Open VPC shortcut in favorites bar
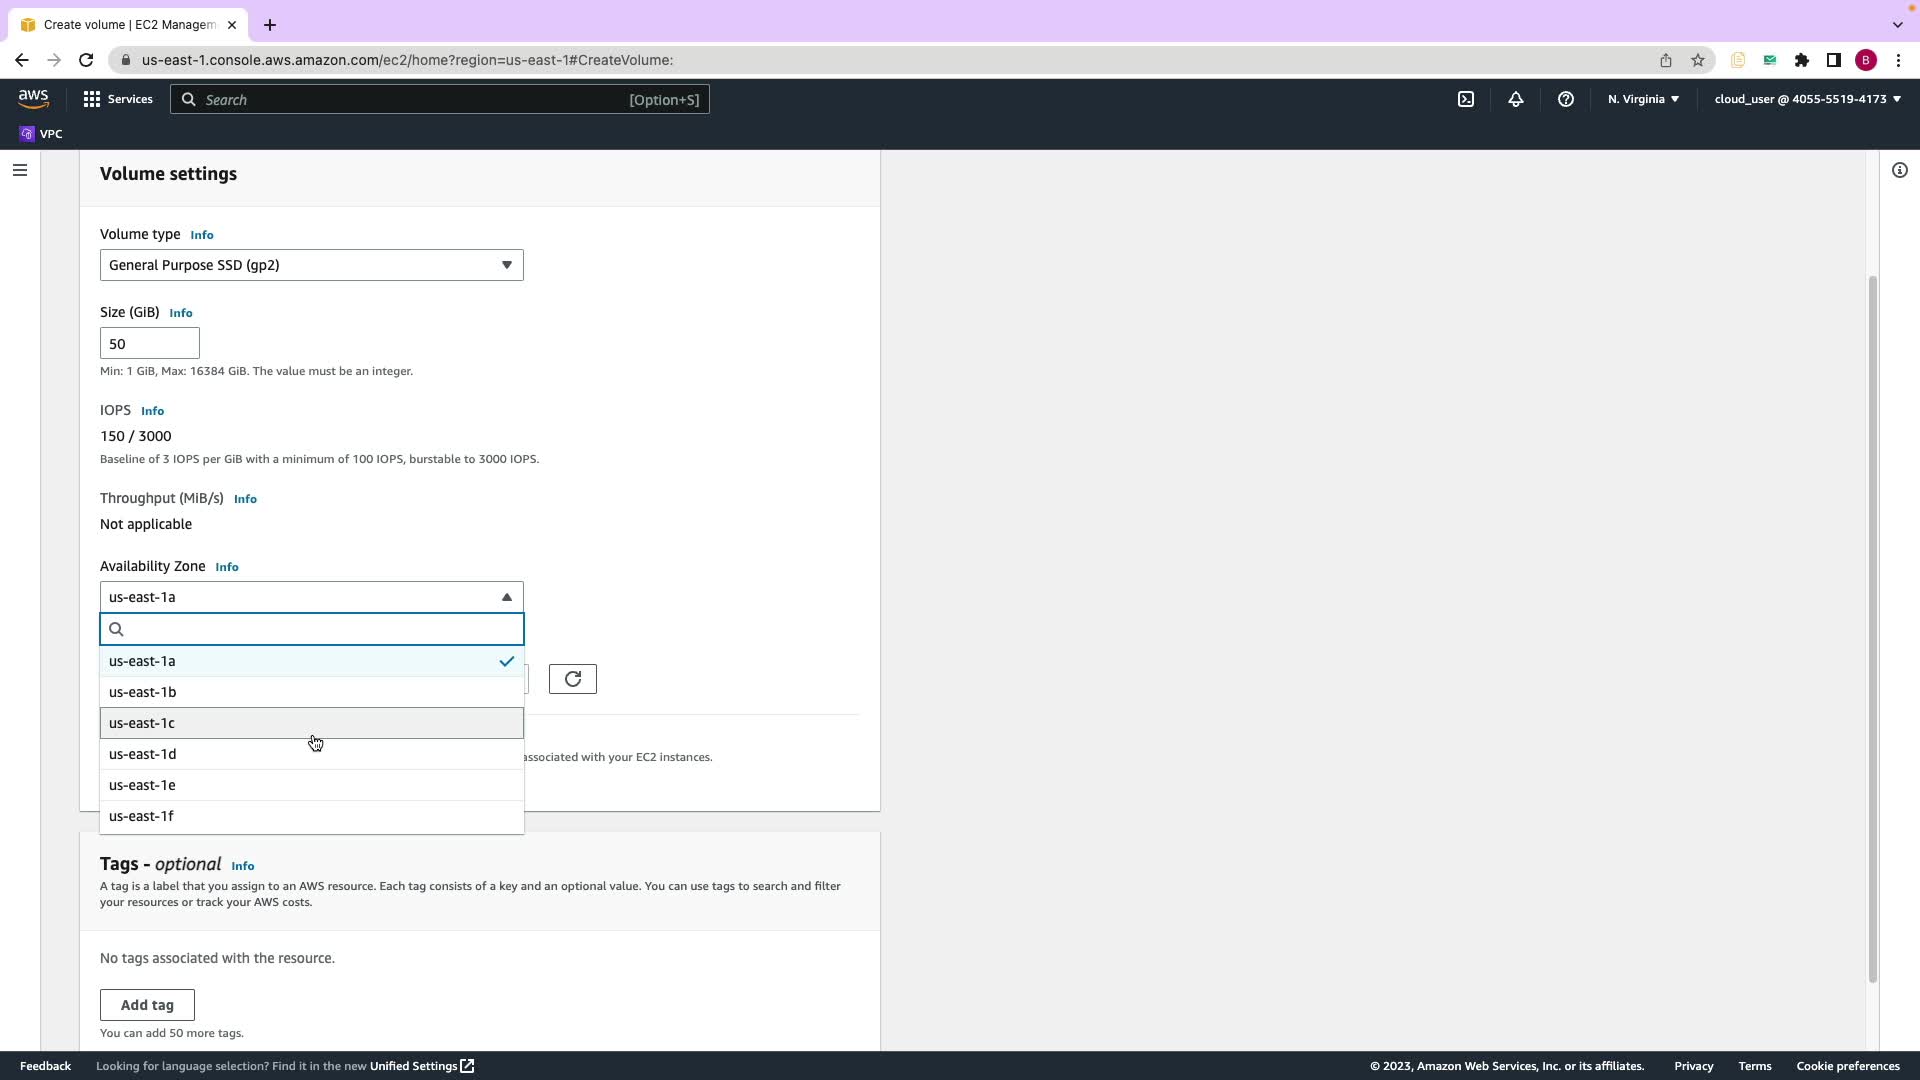This screenshot has width=1920, height=1080. 41,134
